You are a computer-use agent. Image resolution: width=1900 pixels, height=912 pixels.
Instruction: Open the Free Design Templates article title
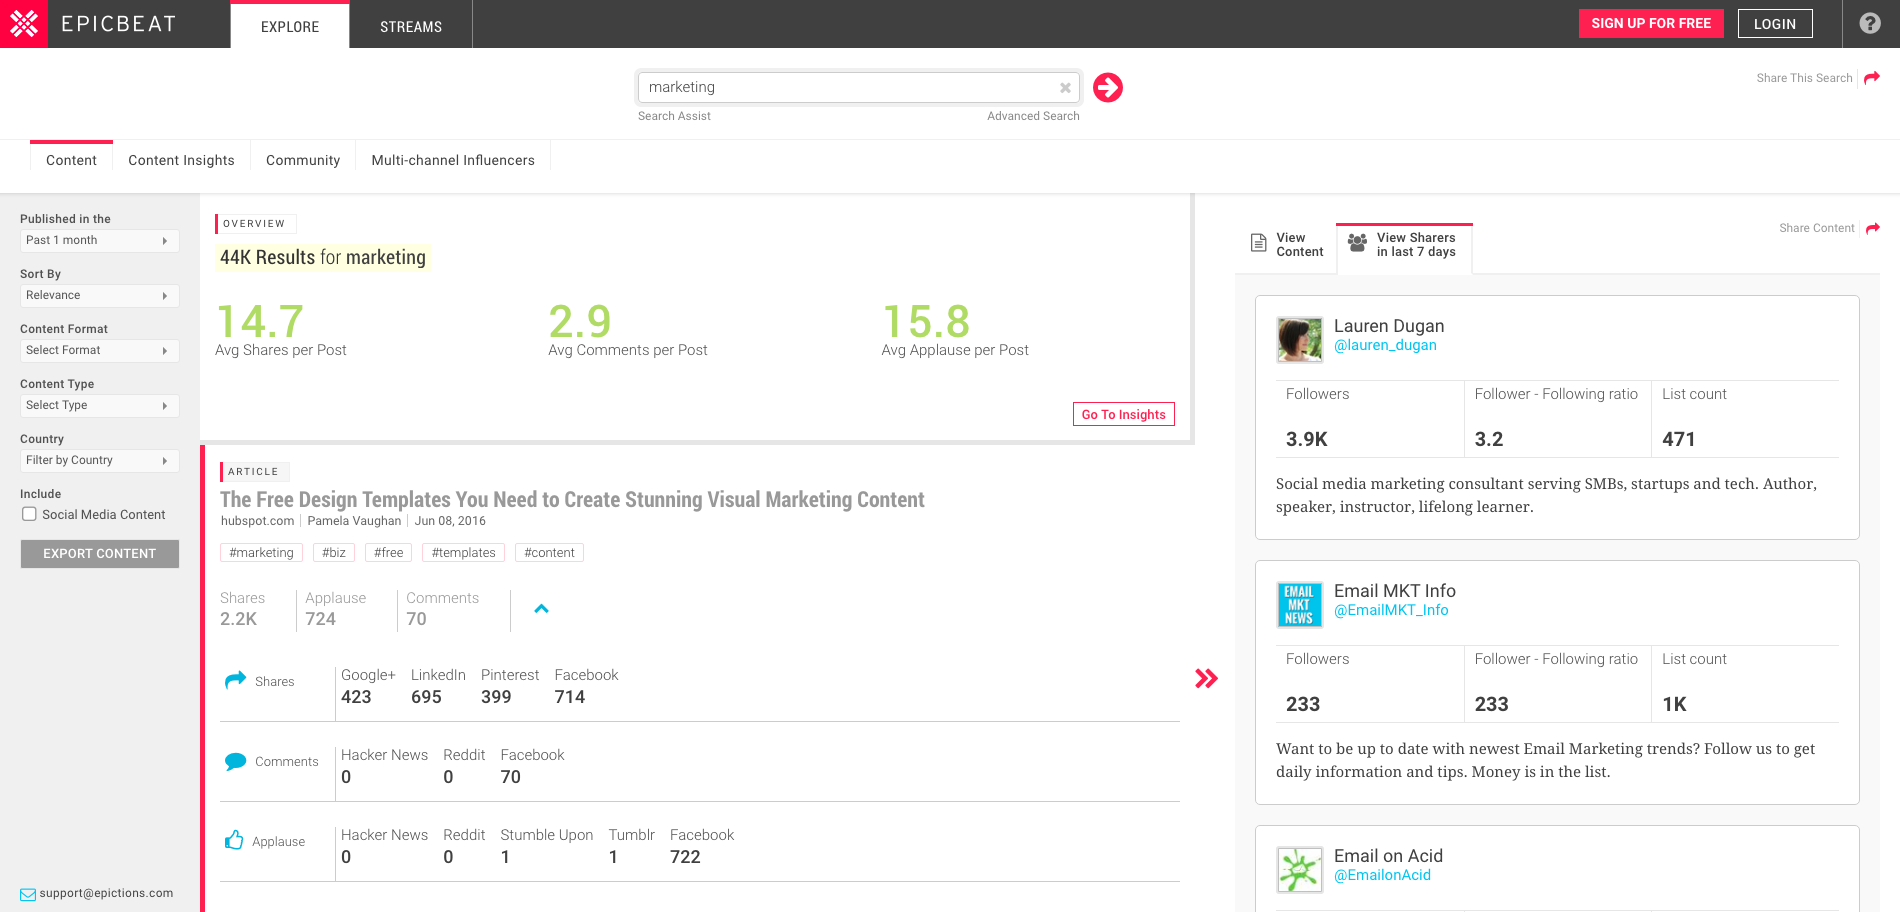(x=572, y=499)
